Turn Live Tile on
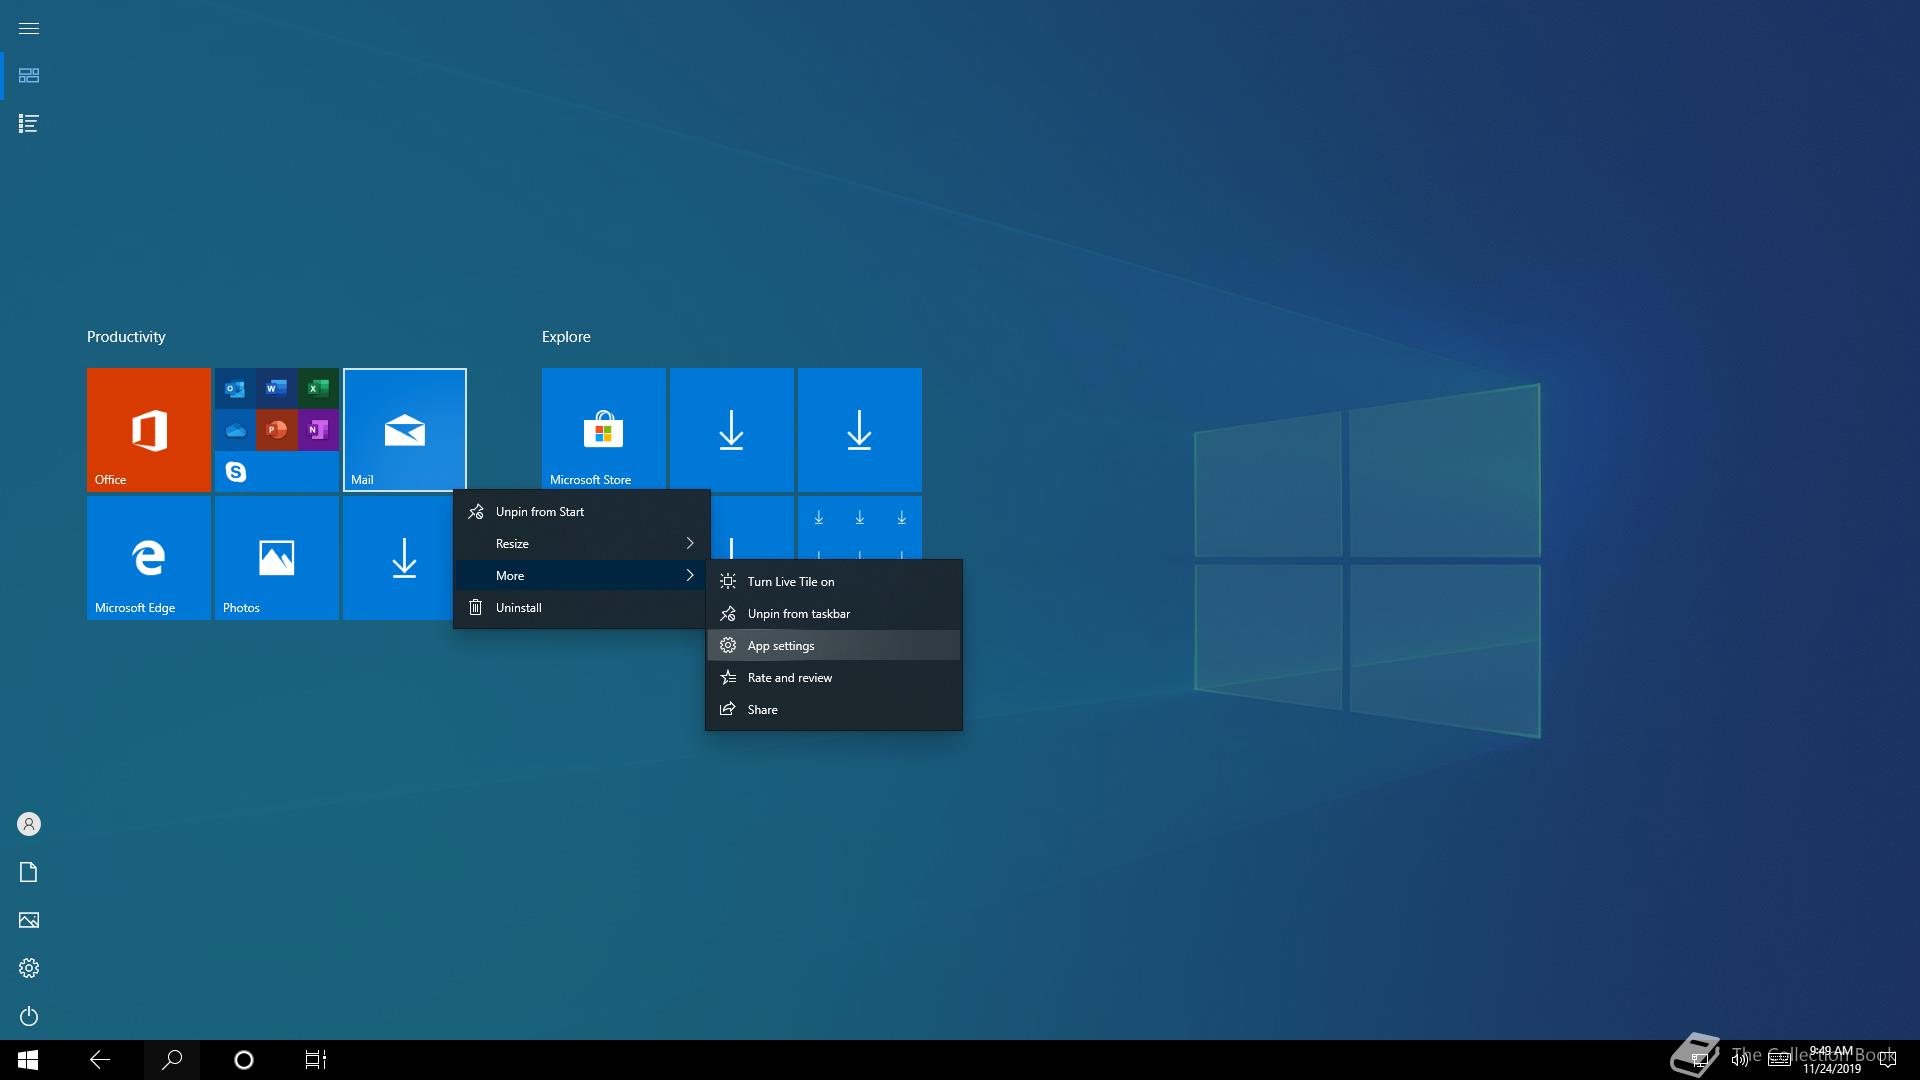Screen dimensions: 1920x1080 [834, 581]
